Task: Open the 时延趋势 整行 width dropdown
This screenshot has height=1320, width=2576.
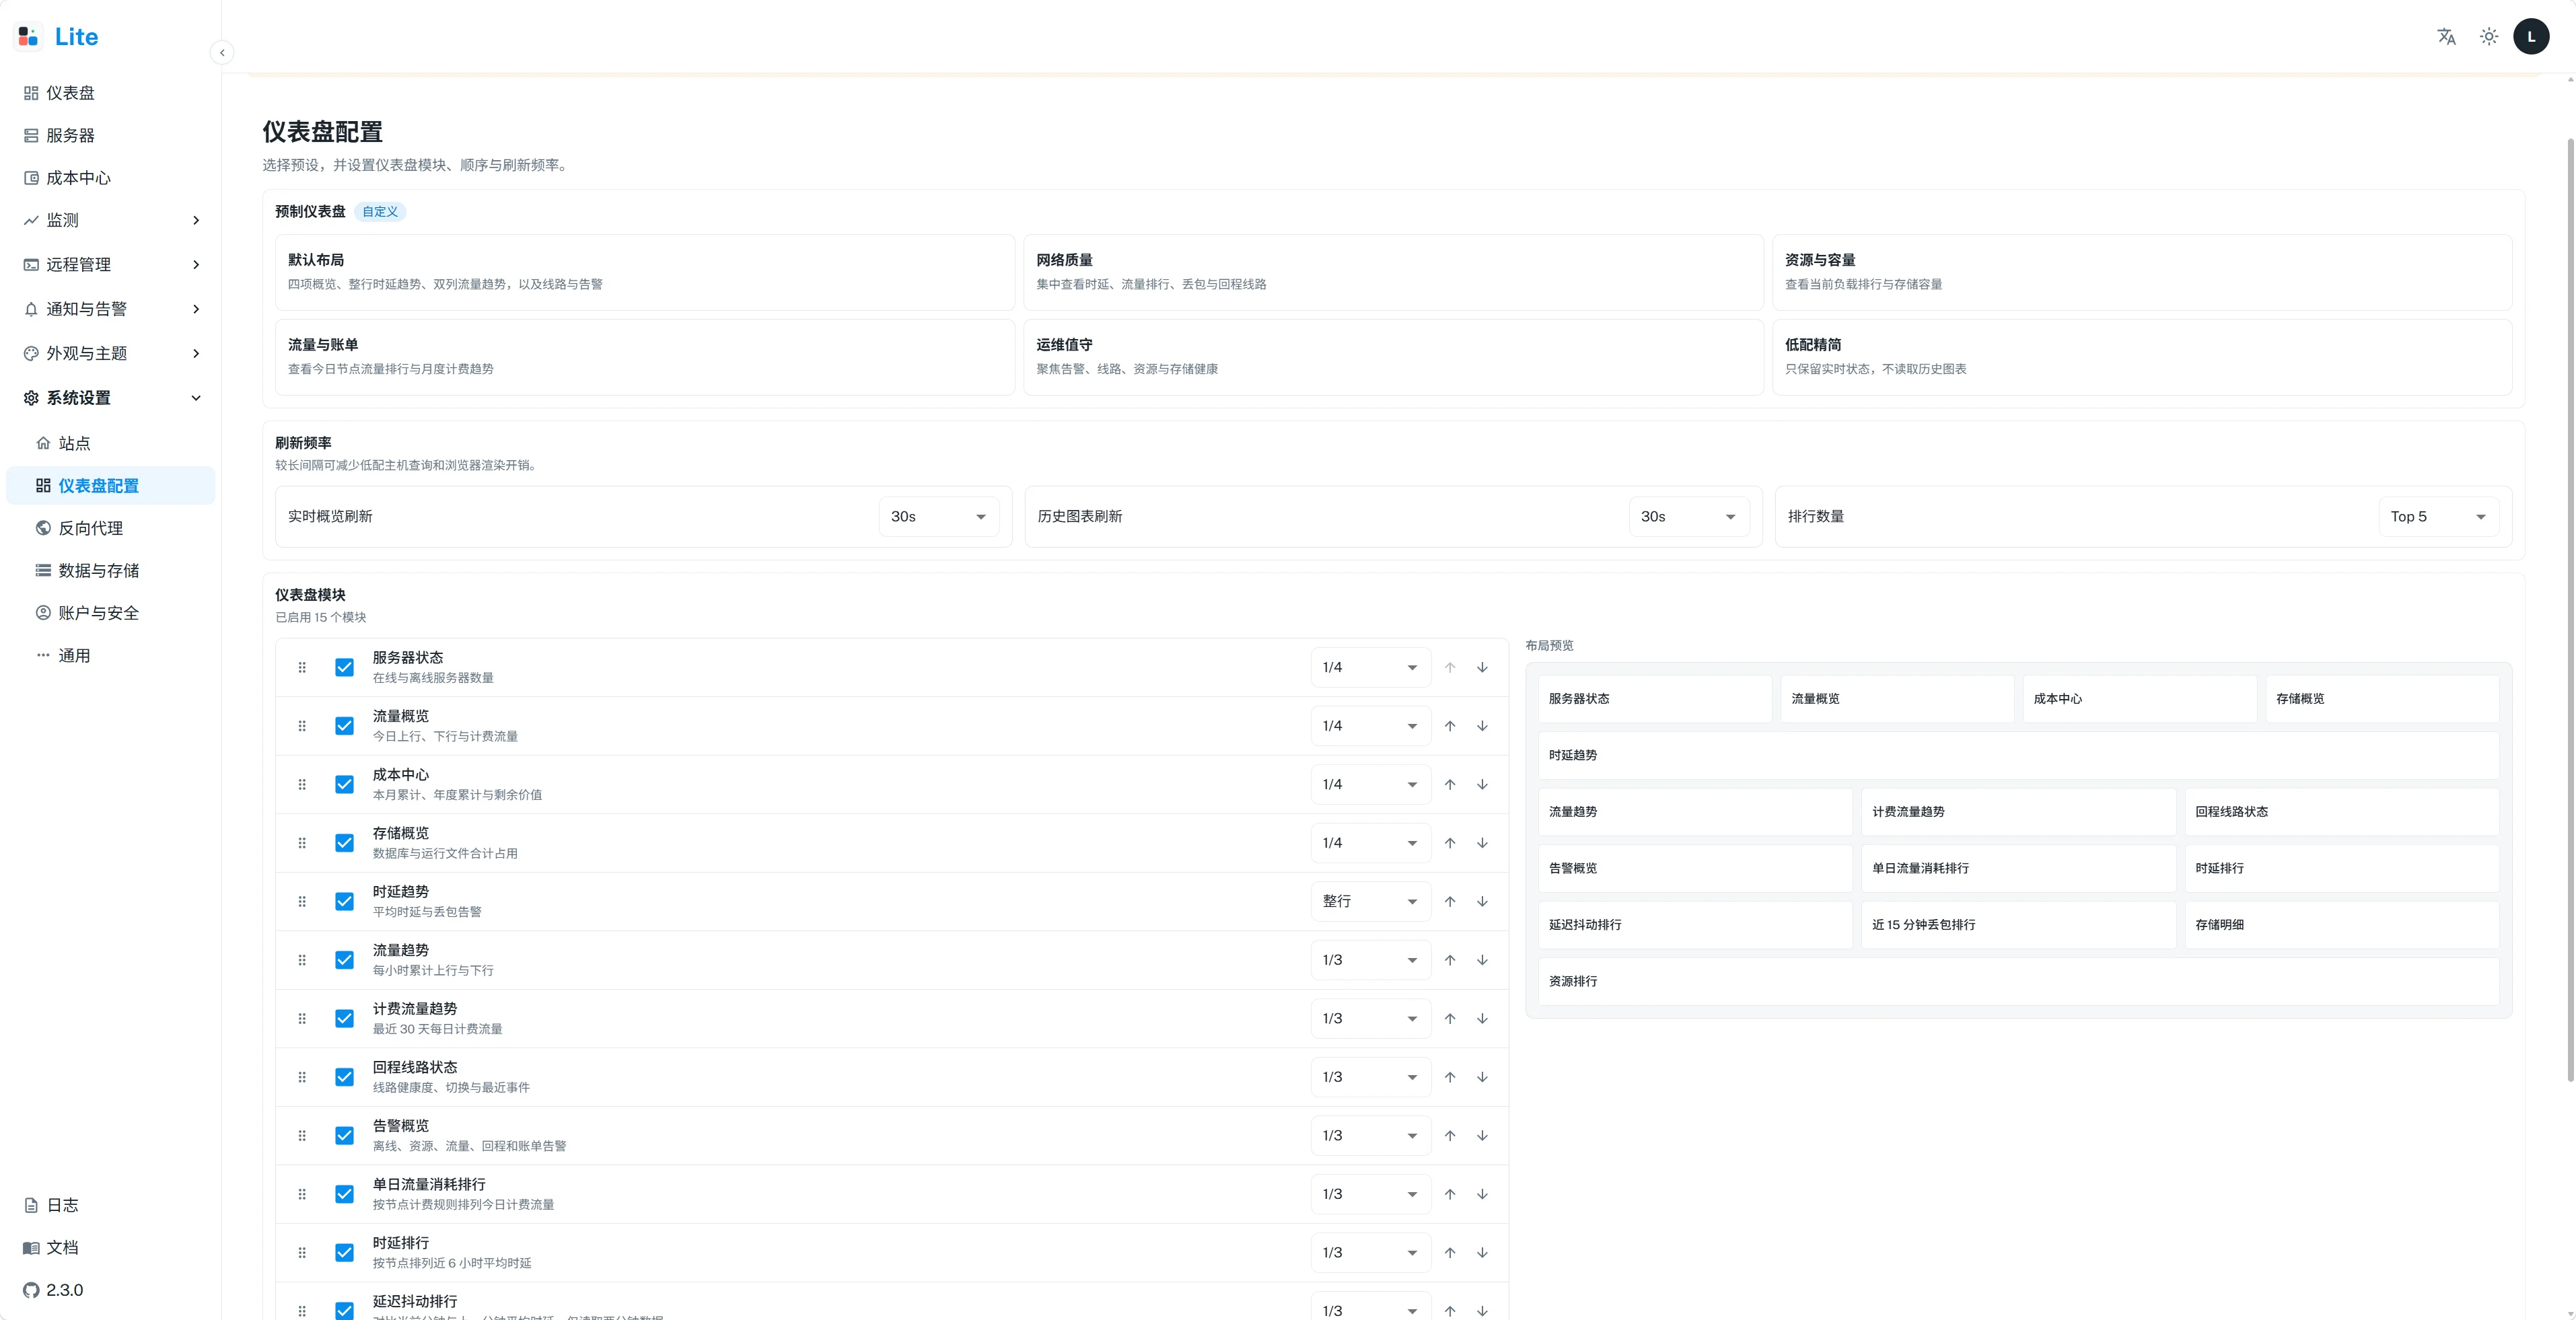Action: [x=1370, y=901]
